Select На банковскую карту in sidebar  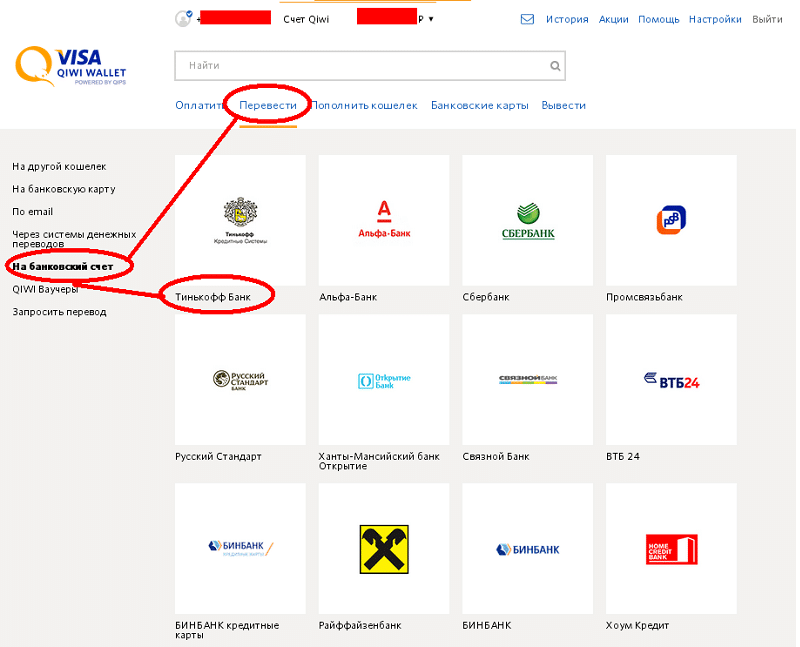64,189
